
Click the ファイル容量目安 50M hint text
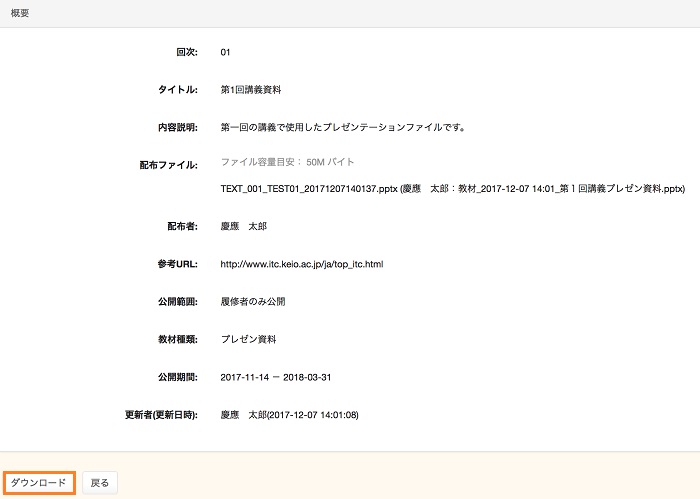tap(287, 162)
